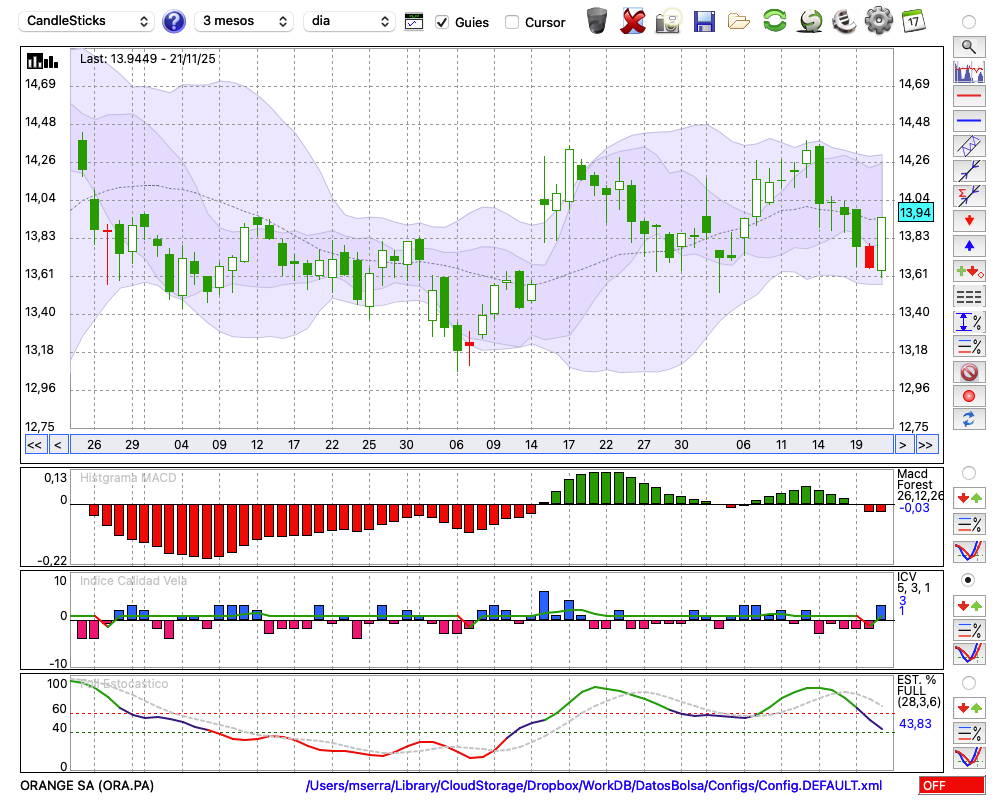Click the >> jump-to-end timeline button
The width and height of the screenshot is (1000, 800).
tap(927, 445)
